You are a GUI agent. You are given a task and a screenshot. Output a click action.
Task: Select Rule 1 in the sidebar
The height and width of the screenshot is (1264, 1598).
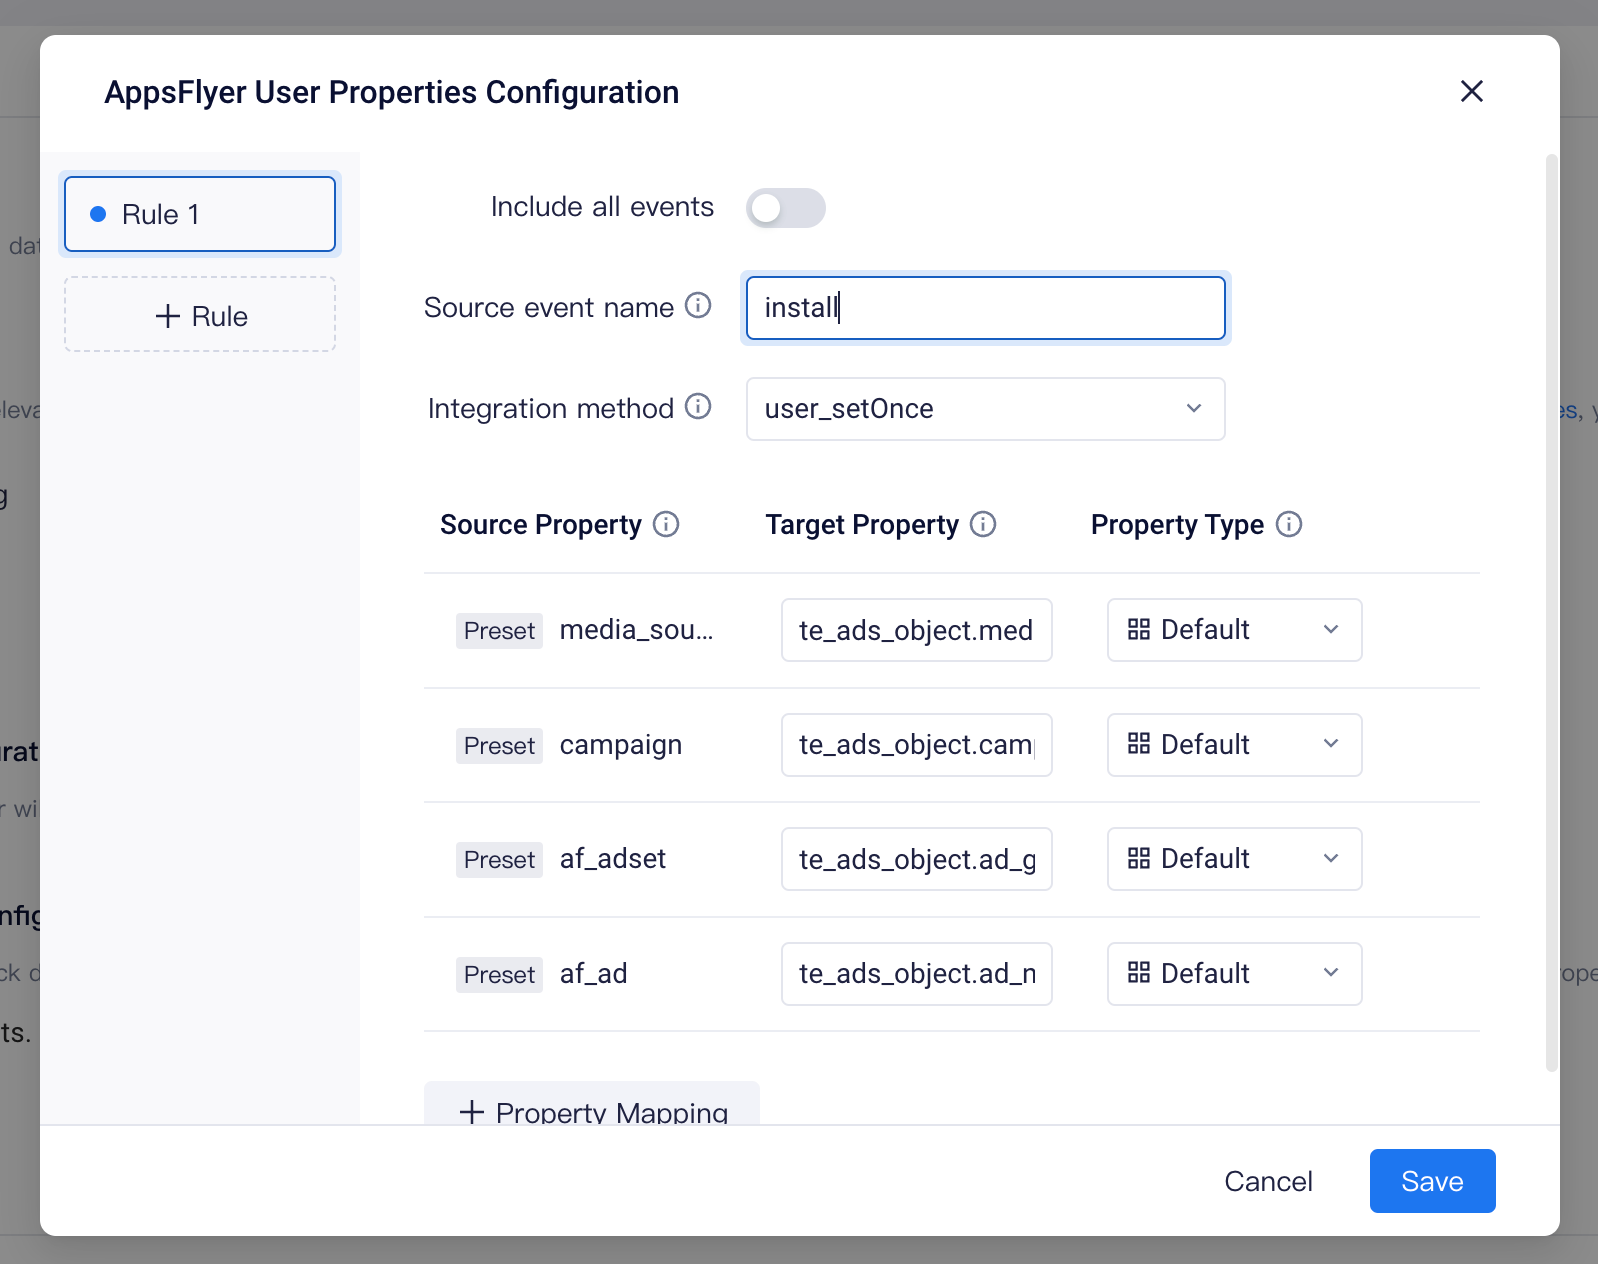200,214
